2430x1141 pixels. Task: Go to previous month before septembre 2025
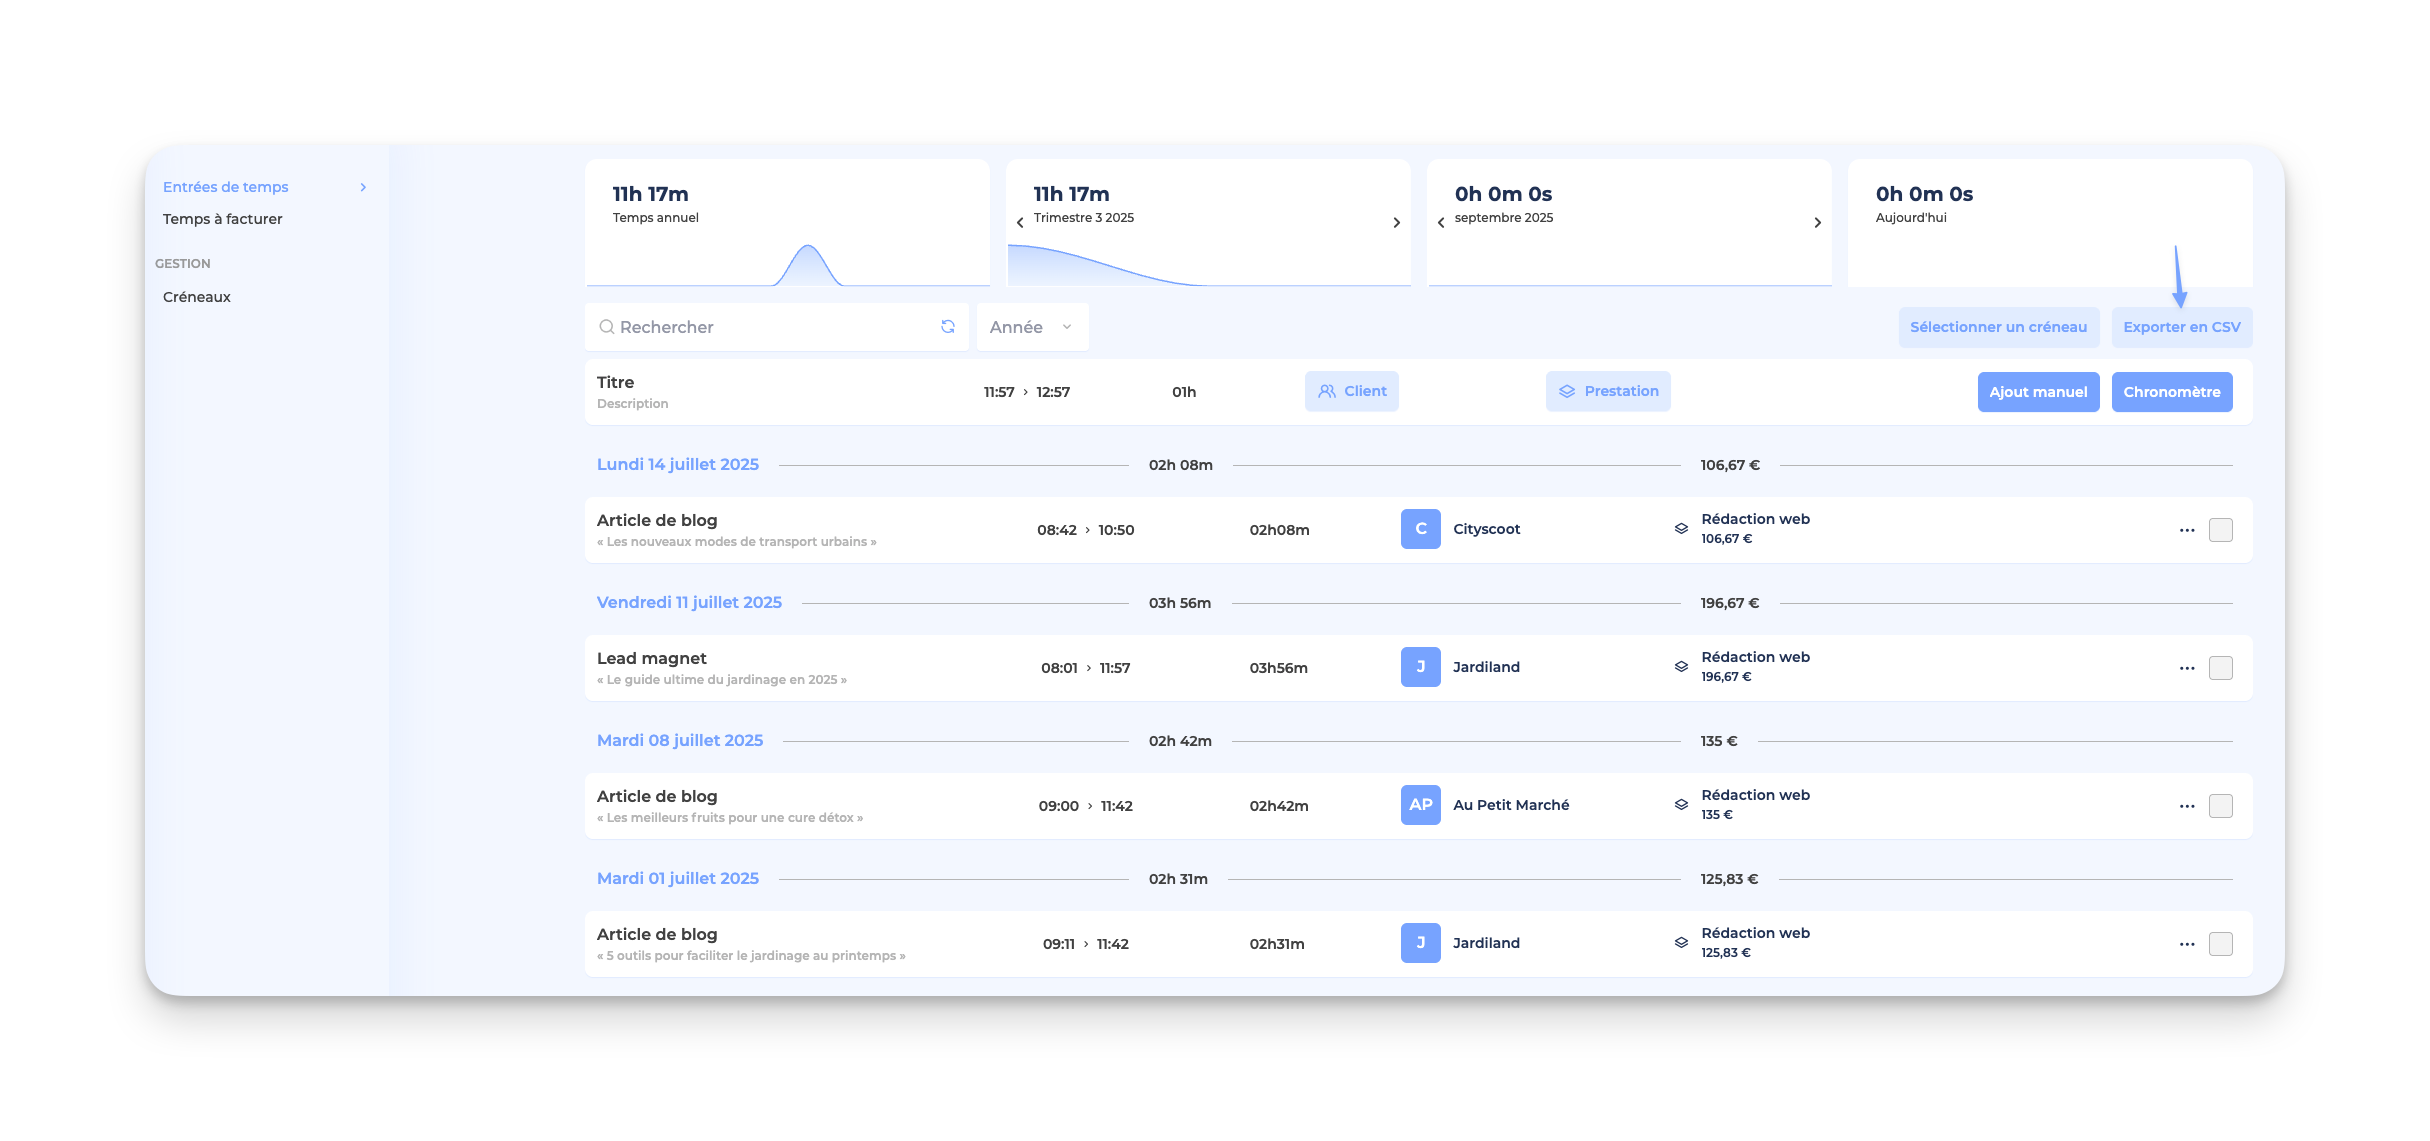click(x=1441, y=223)
